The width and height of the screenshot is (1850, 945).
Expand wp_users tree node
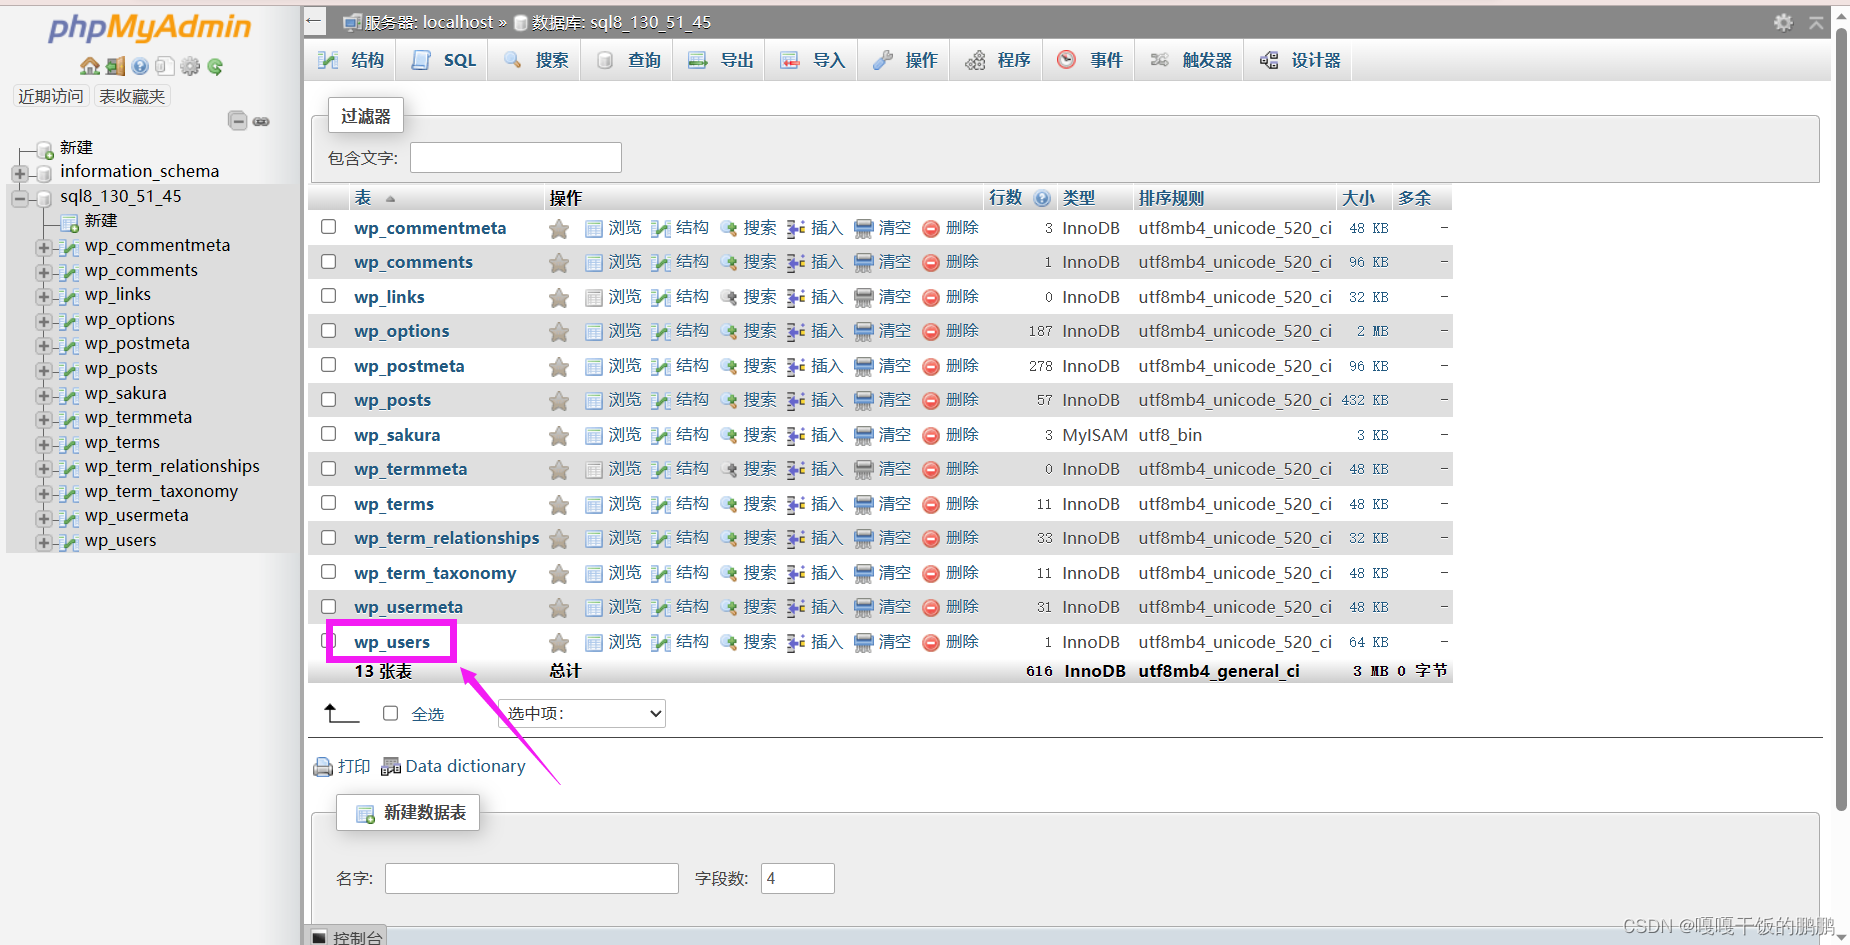[x=43, y=542]
